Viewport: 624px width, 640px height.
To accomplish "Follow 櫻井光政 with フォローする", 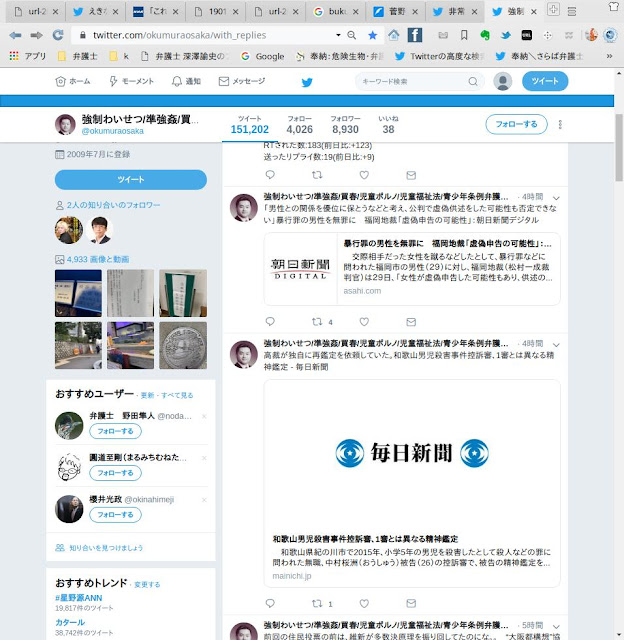I will coord(115,515).
